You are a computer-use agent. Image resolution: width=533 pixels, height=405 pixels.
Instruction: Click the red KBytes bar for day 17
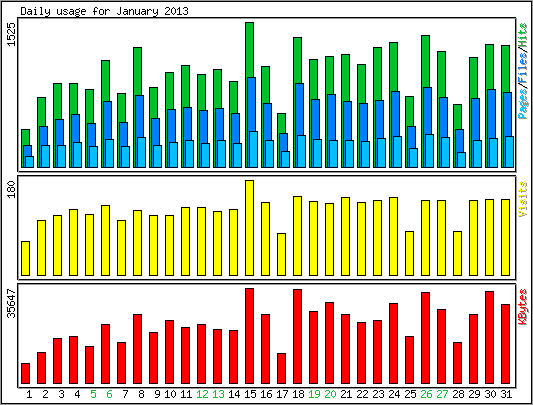[x=281, y=369]
